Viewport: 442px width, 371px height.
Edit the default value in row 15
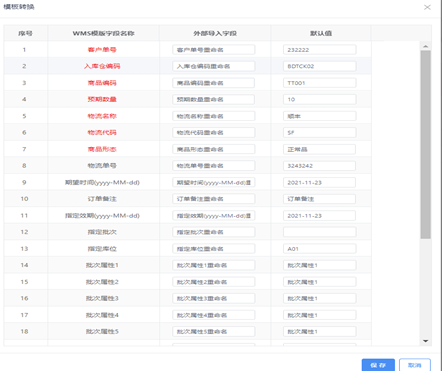pyautogui.click(x=320, y=282)
